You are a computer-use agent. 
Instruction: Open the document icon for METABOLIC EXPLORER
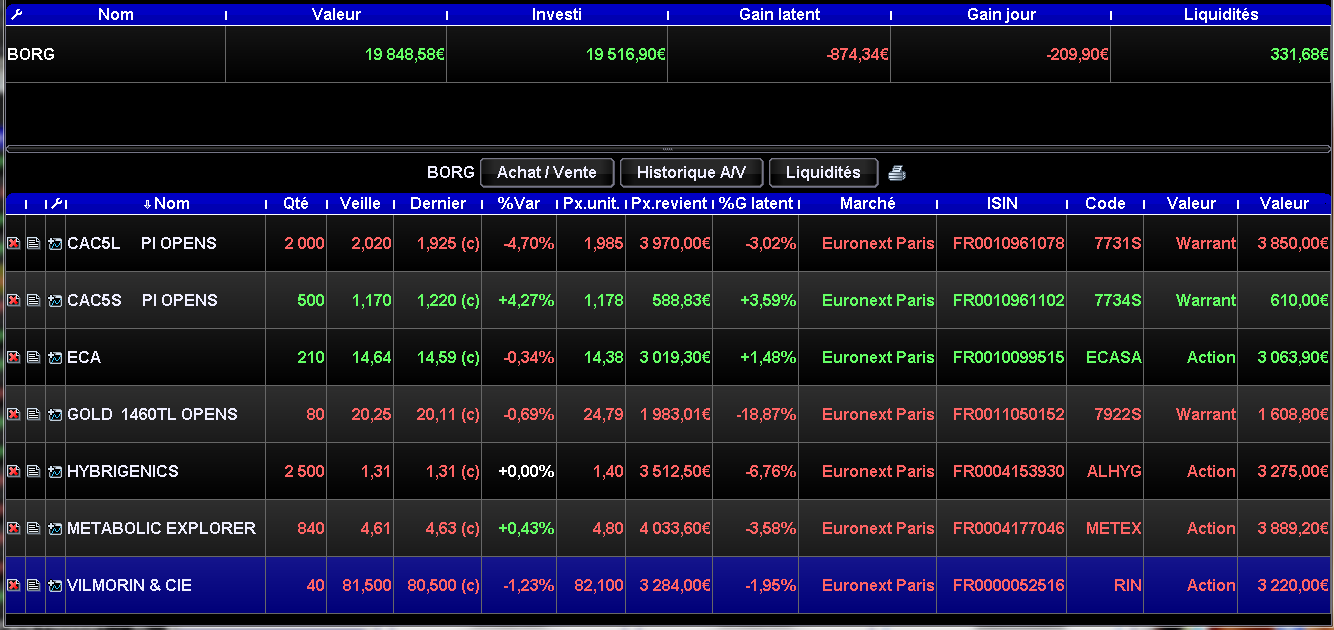pyautogui.click(x=34, y=528)
